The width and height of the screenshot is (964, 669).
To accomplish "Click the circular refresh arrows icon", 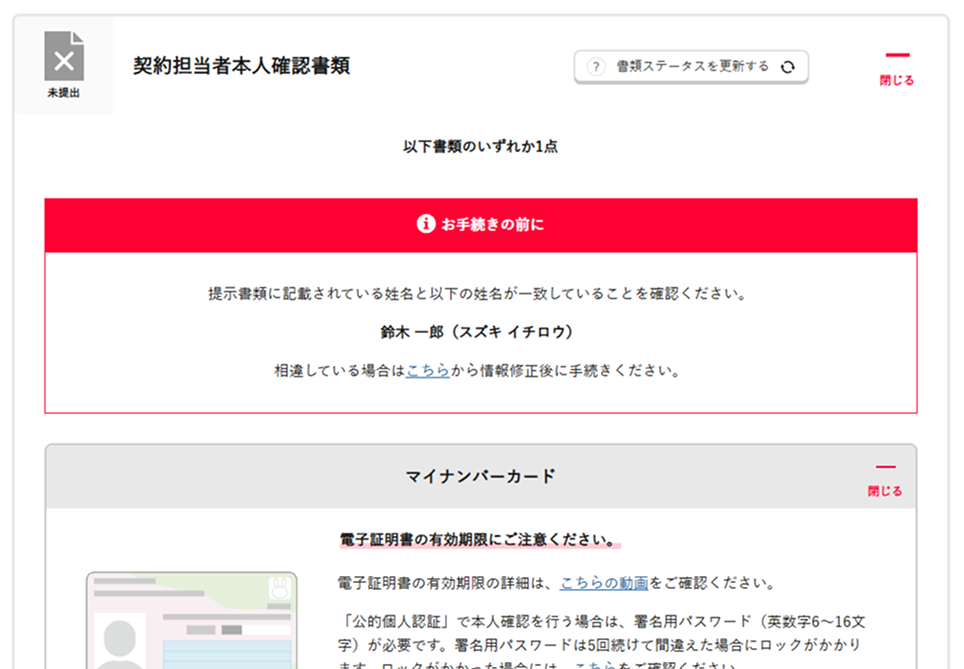I will pos(787,67).
